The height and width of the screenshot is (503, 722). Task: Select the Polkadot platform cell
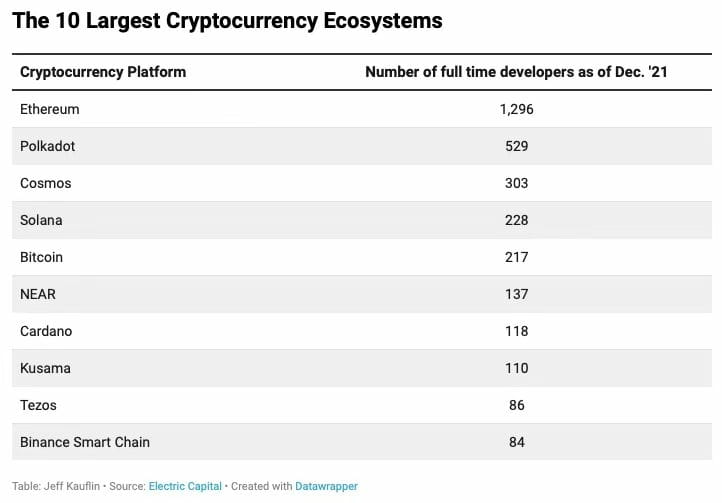tap(47, 146)
